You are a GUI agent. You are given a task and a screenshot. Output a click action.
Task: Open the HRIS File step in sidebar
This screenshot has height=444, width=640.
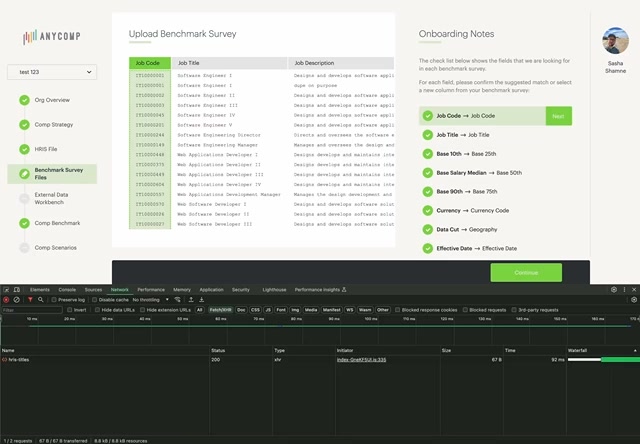coord(47,149)
